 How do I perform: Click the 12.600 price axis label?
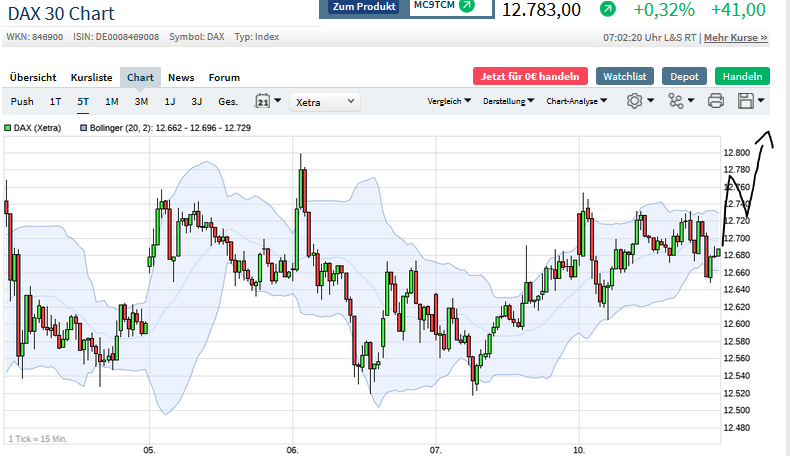[x=737, y=324]
